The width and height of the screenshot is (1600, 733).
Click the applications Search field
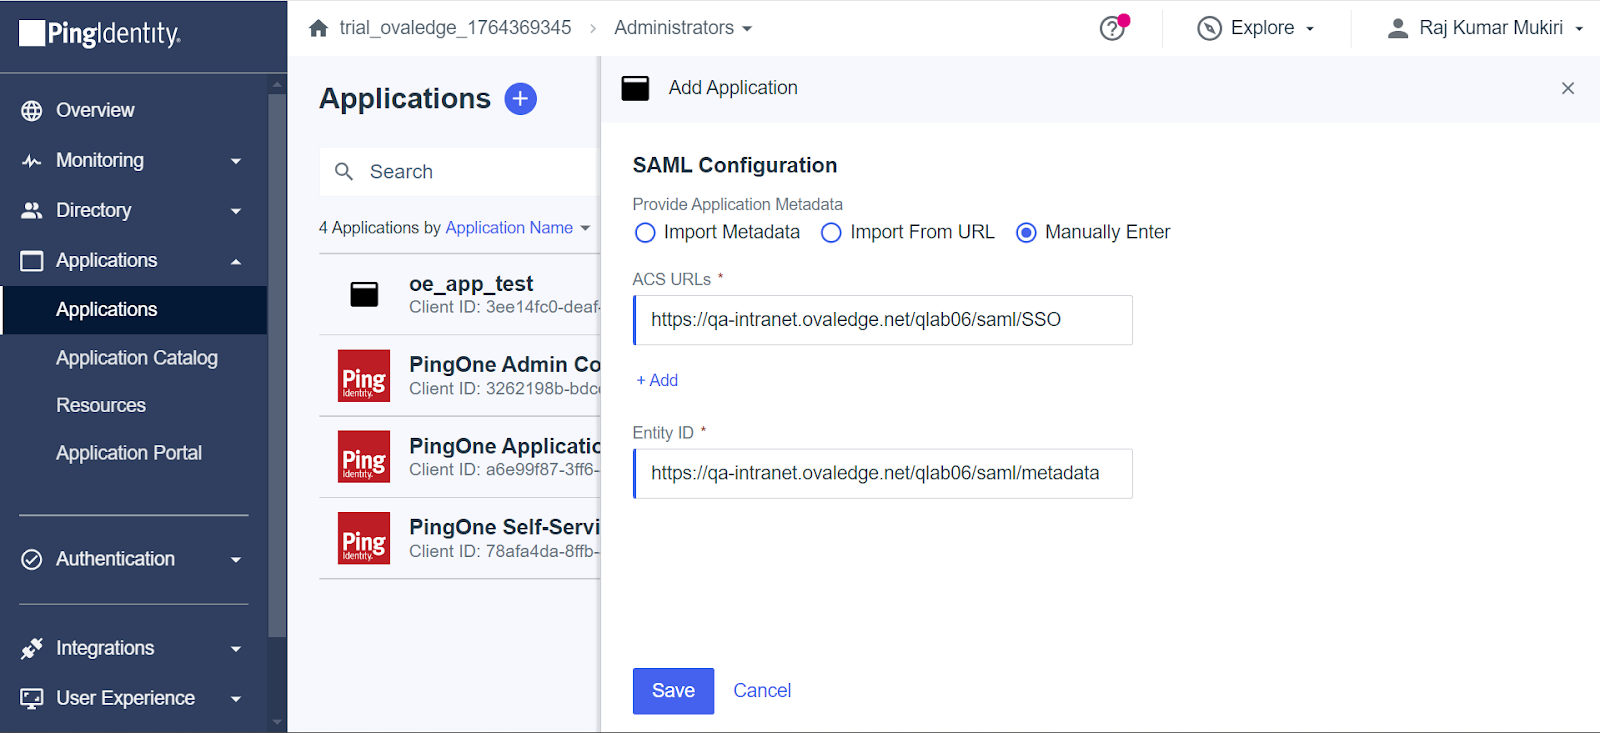(x=460, y=172)
